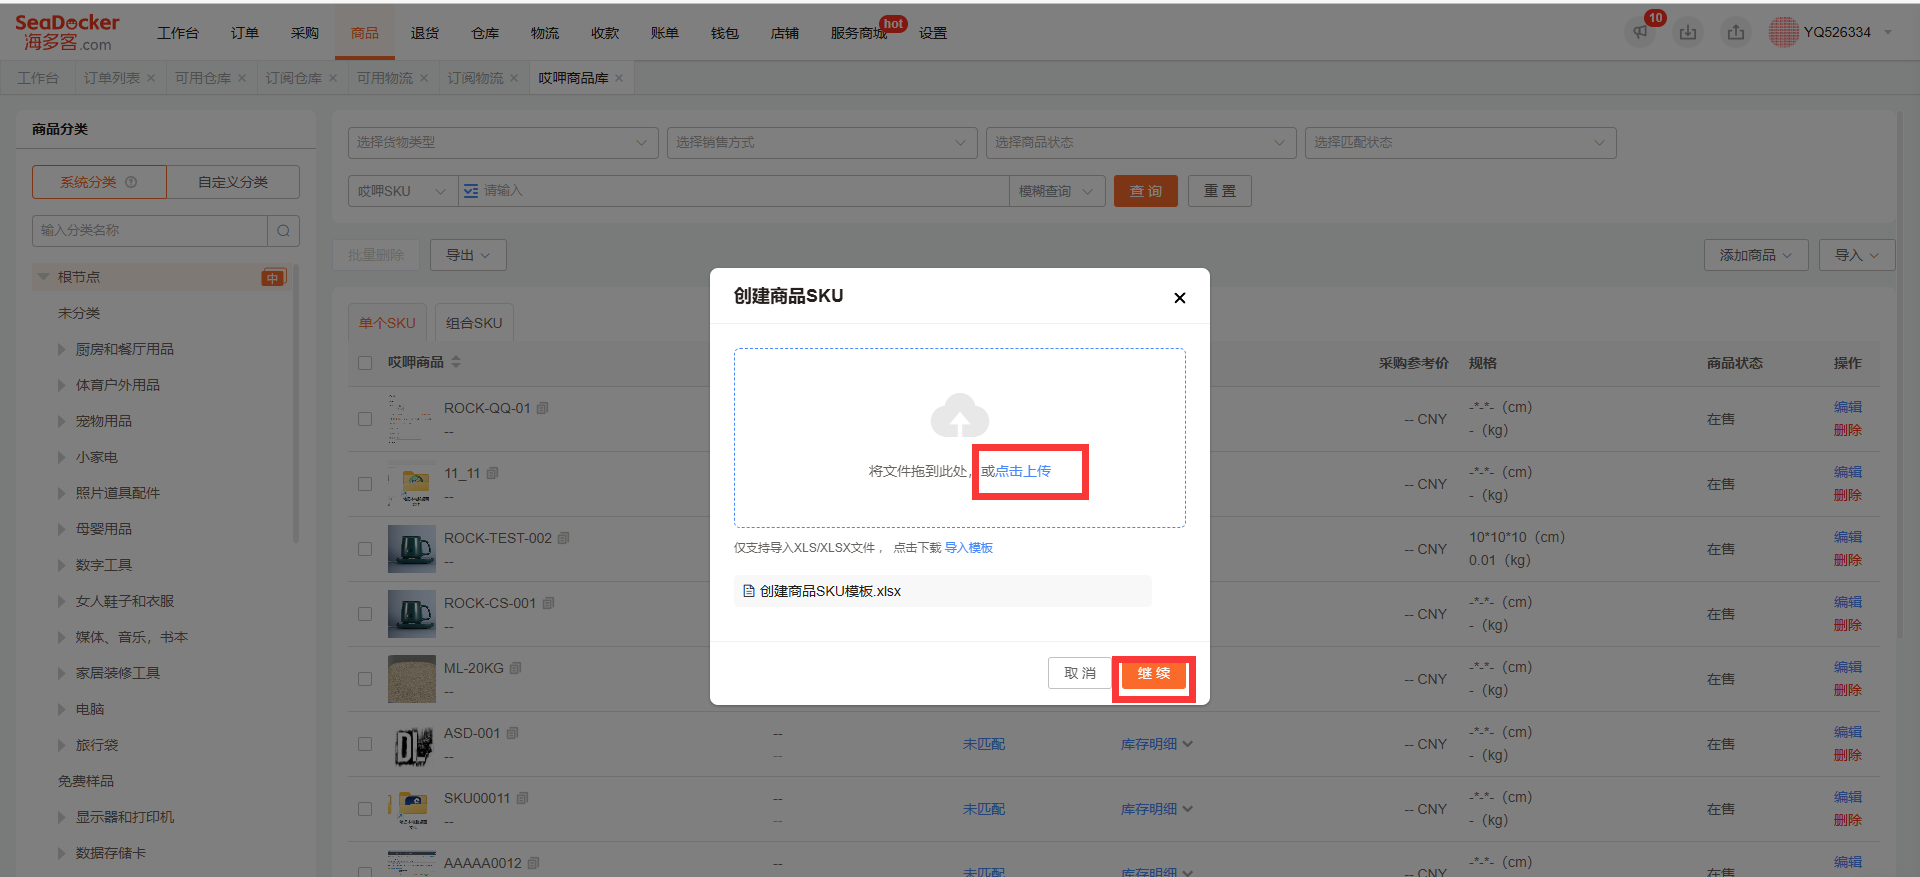This screenshot has width=1920, height=877.
Task: Check the ROCK-TEST-002 row checkbox
Action: coord(365,549)
